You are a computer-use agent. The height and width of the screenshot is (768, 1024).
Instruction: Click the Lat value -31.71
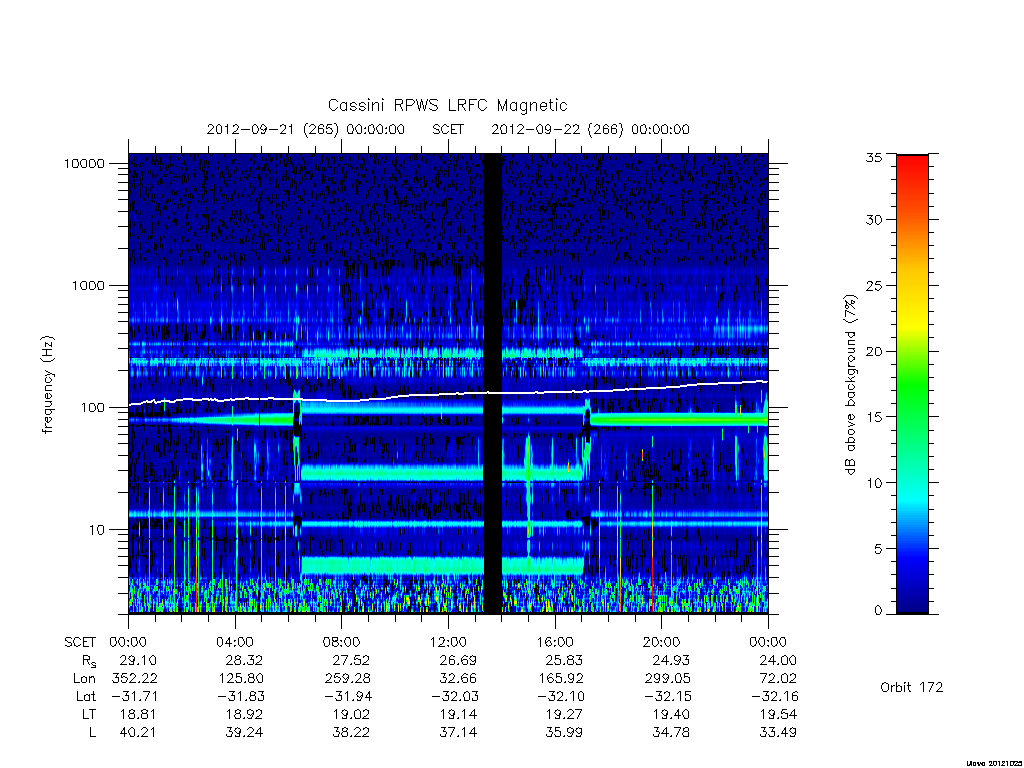click(x=133, y=696)
